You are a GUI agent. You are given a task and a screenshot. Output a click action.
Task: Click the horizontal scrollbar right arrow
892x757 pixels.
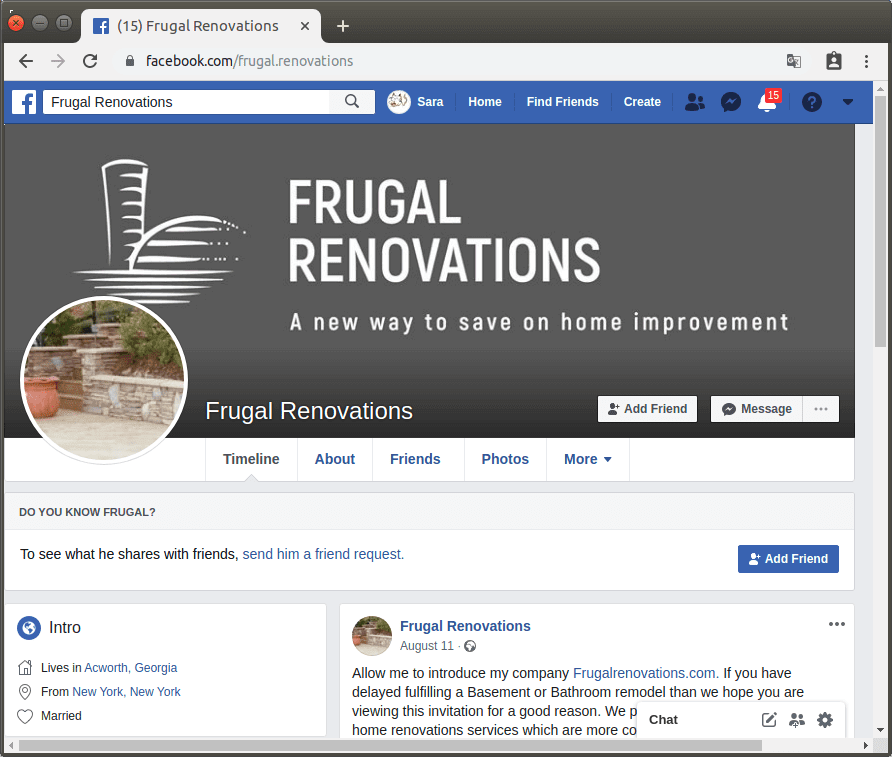click(x=865, y=745)
